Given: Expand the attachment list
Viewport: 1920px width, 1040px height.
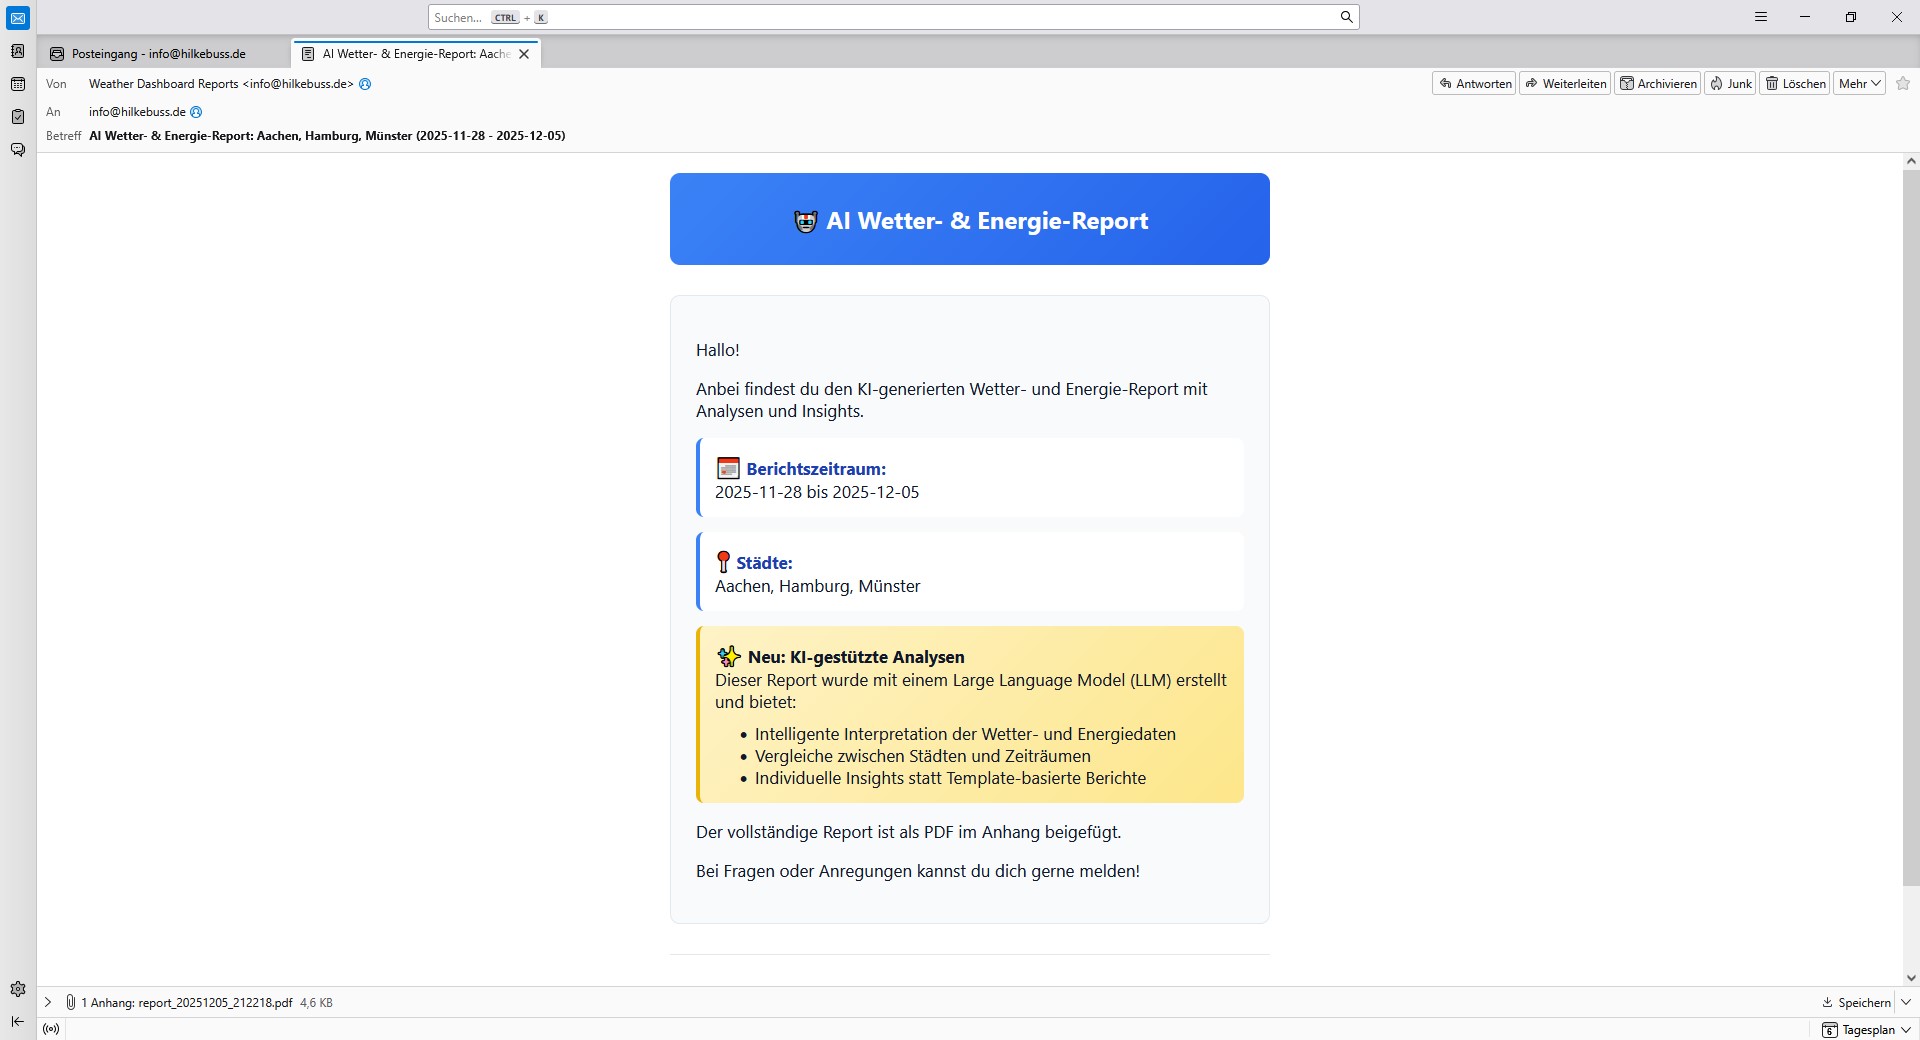Looking at the screenshot, I should tap(48, 1002).
